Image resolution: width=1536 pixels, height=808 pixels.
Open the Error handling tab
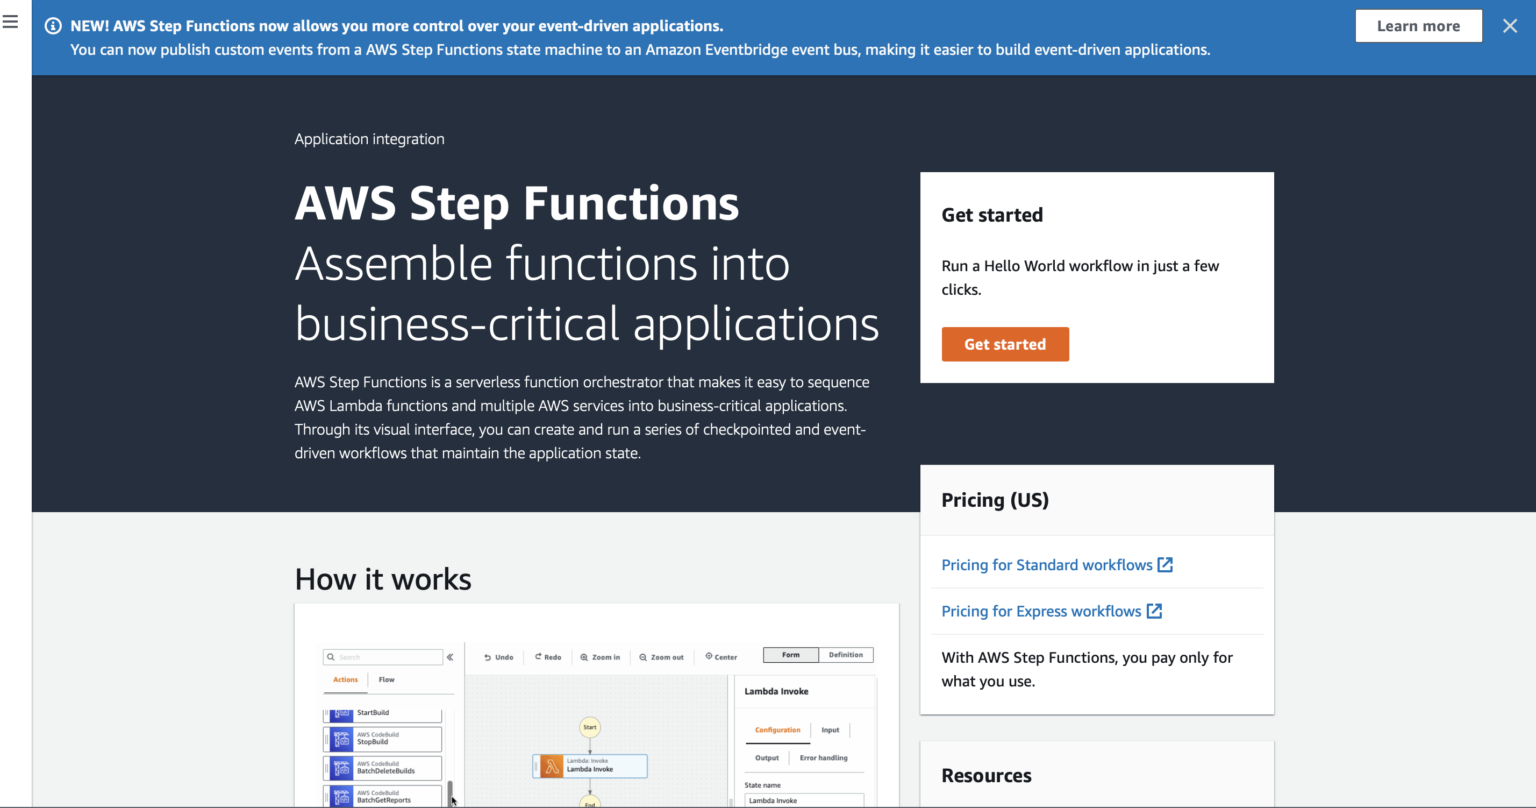click(x=823, y=758)
